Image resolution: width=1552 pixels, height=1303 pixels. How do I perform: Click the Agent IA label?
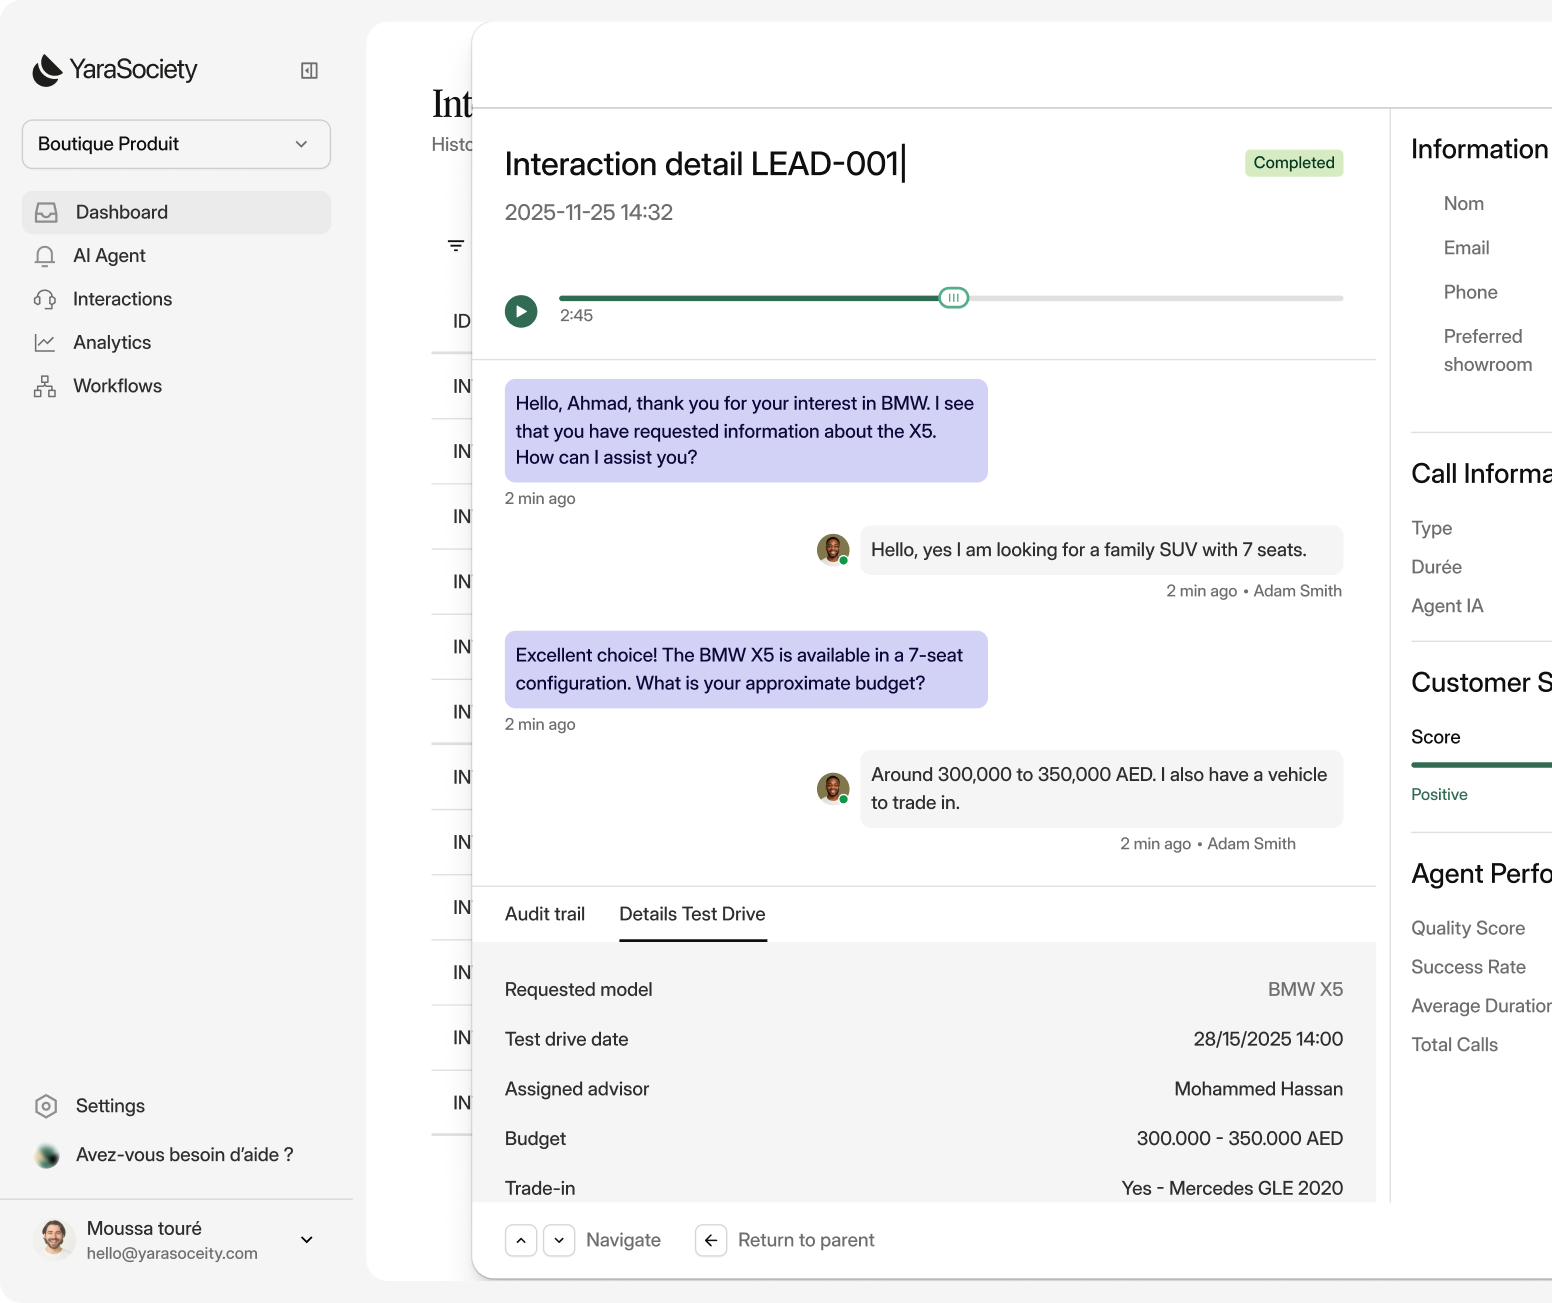(1447, 606)
